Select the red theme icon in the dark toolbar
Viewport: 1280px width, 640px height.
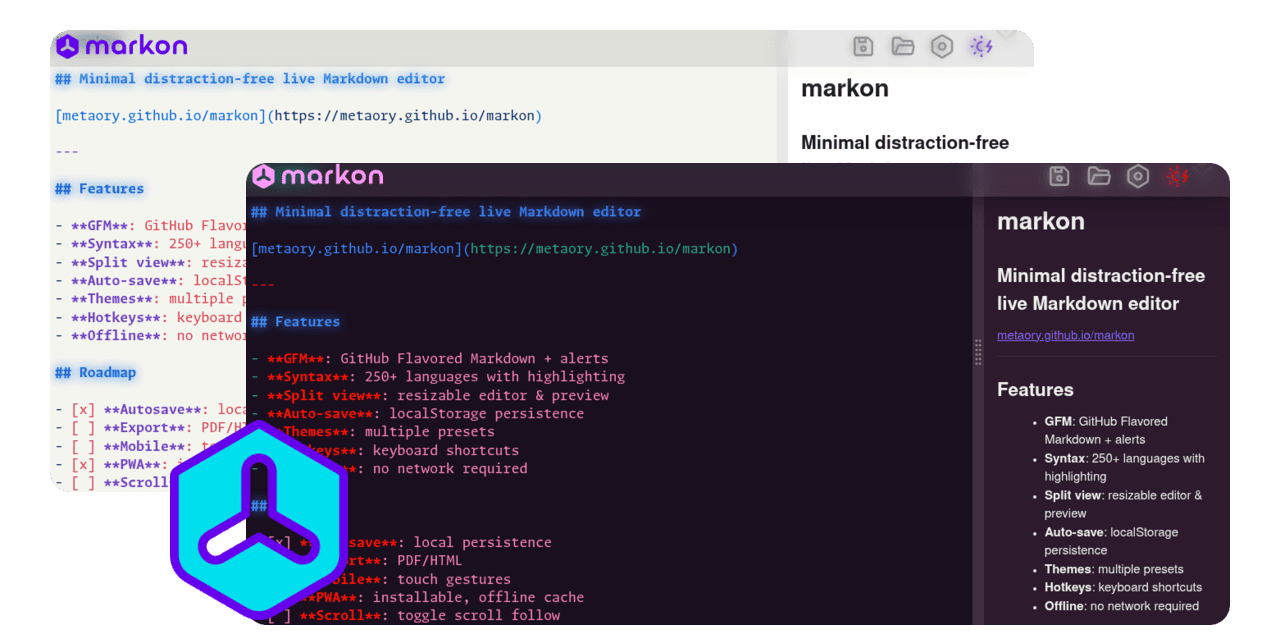point(1178,177)
